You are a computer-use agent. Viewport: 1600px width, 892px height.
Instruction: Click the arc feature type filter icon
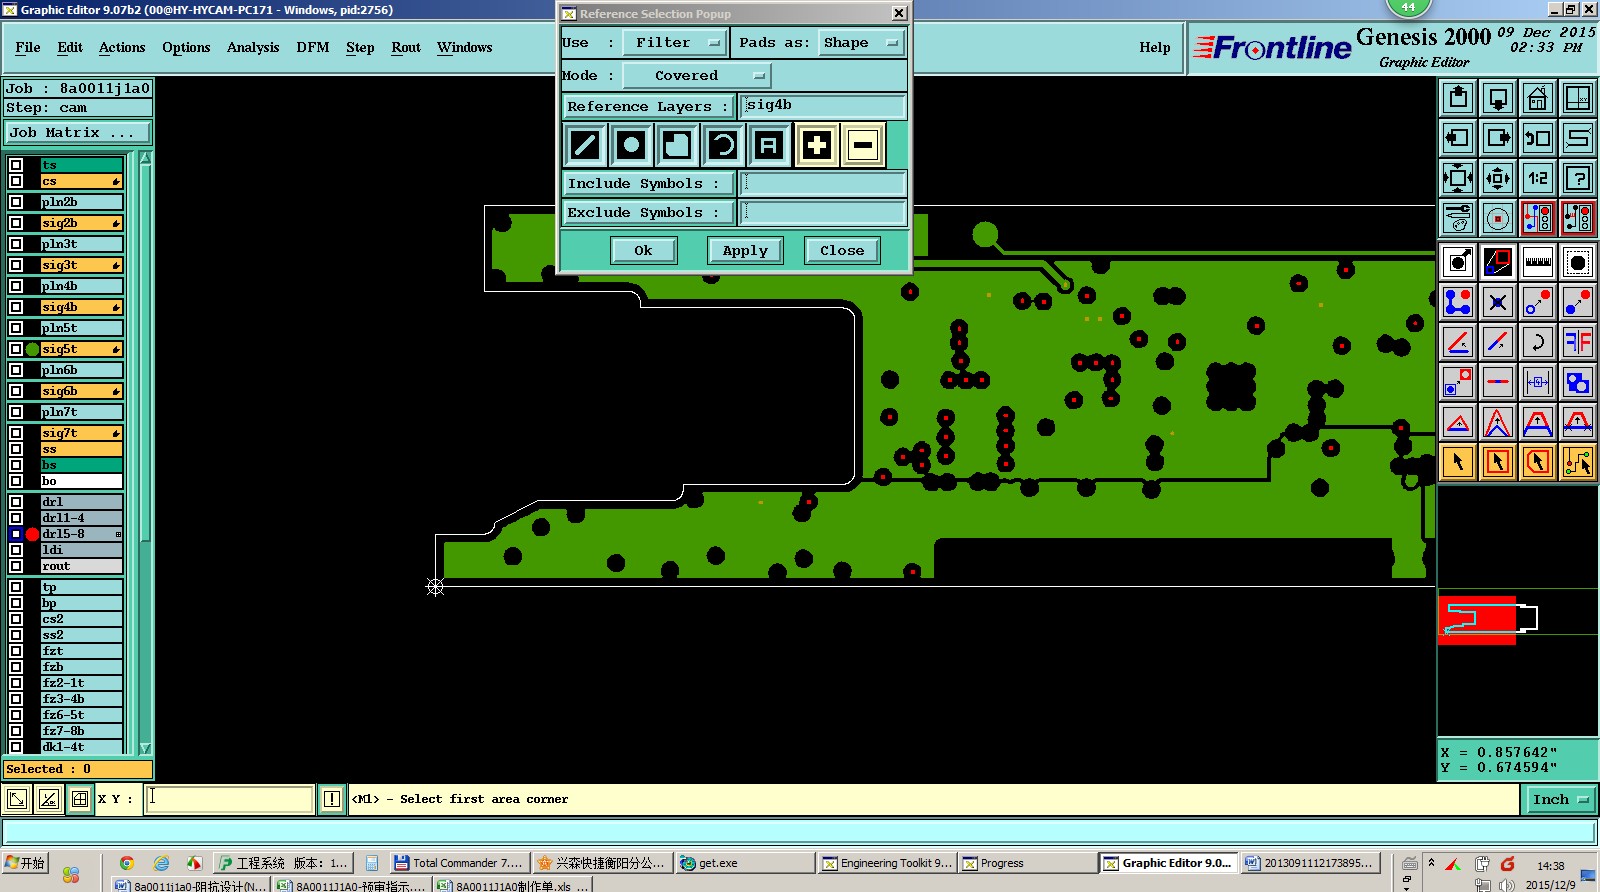point(723,146)
